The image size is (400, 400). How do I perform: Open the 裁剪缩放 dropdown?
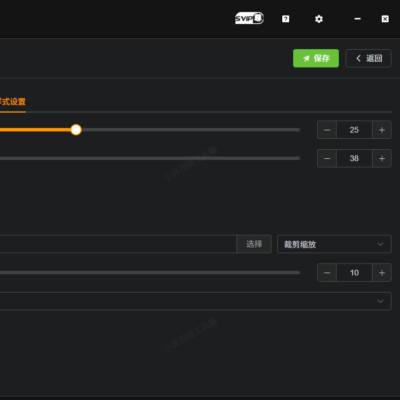pos(334,244)
